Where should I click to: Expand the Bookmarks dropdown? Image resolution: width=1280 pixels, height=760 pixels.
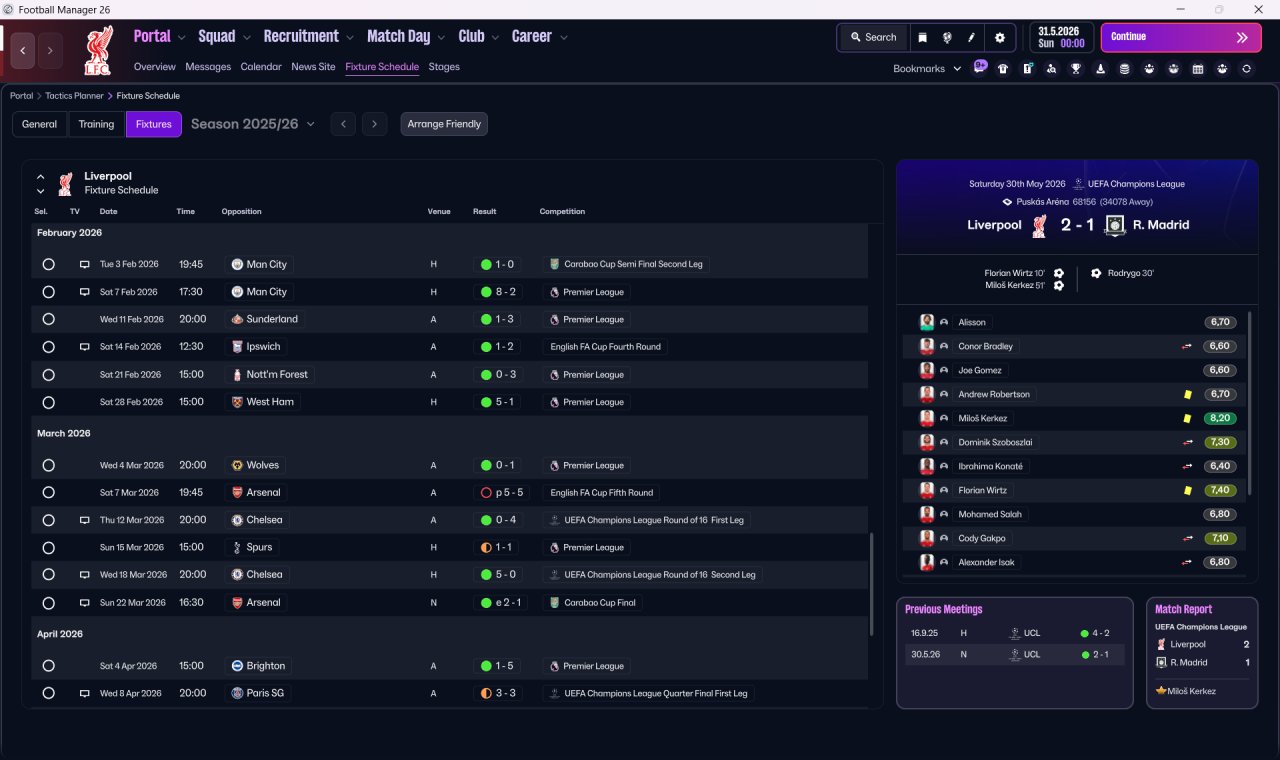[927, 69]
